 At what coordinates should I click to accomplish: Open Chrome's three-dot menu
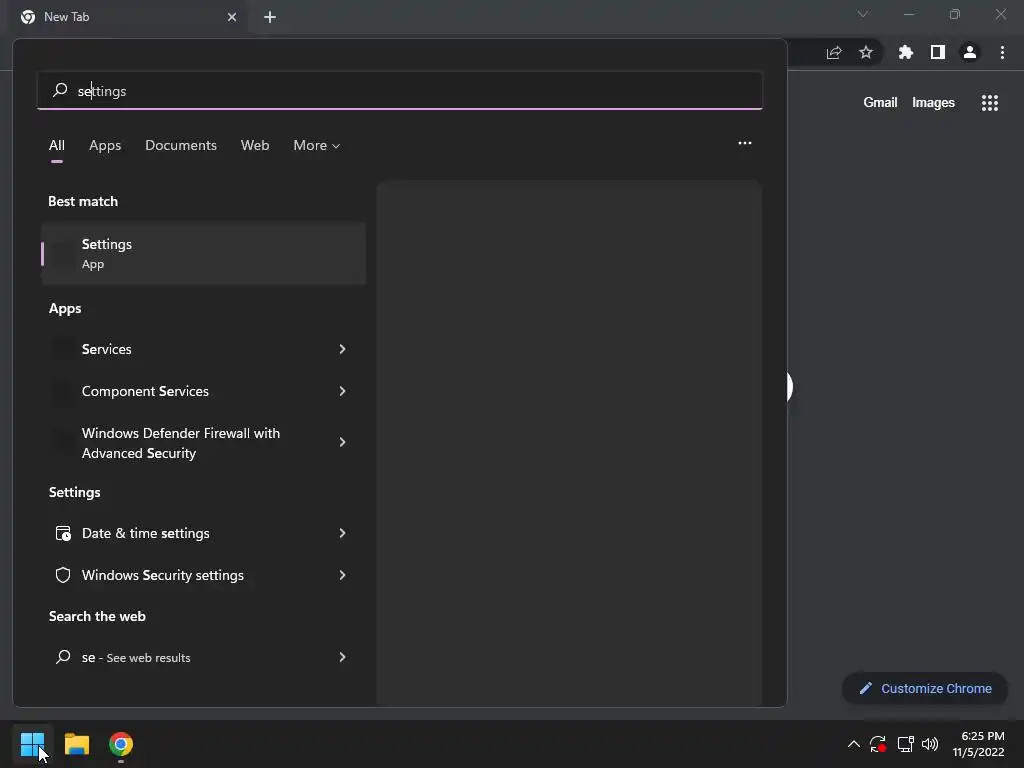[x=1002, y=52]
